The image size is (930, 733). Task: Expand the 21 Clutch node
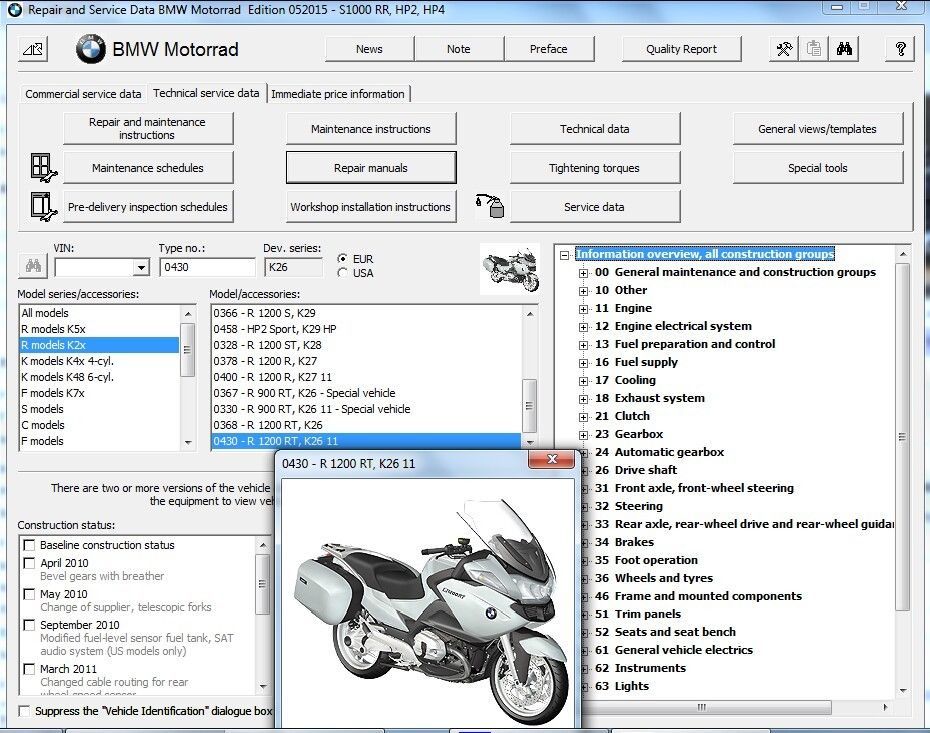click(x=584, y=416)
